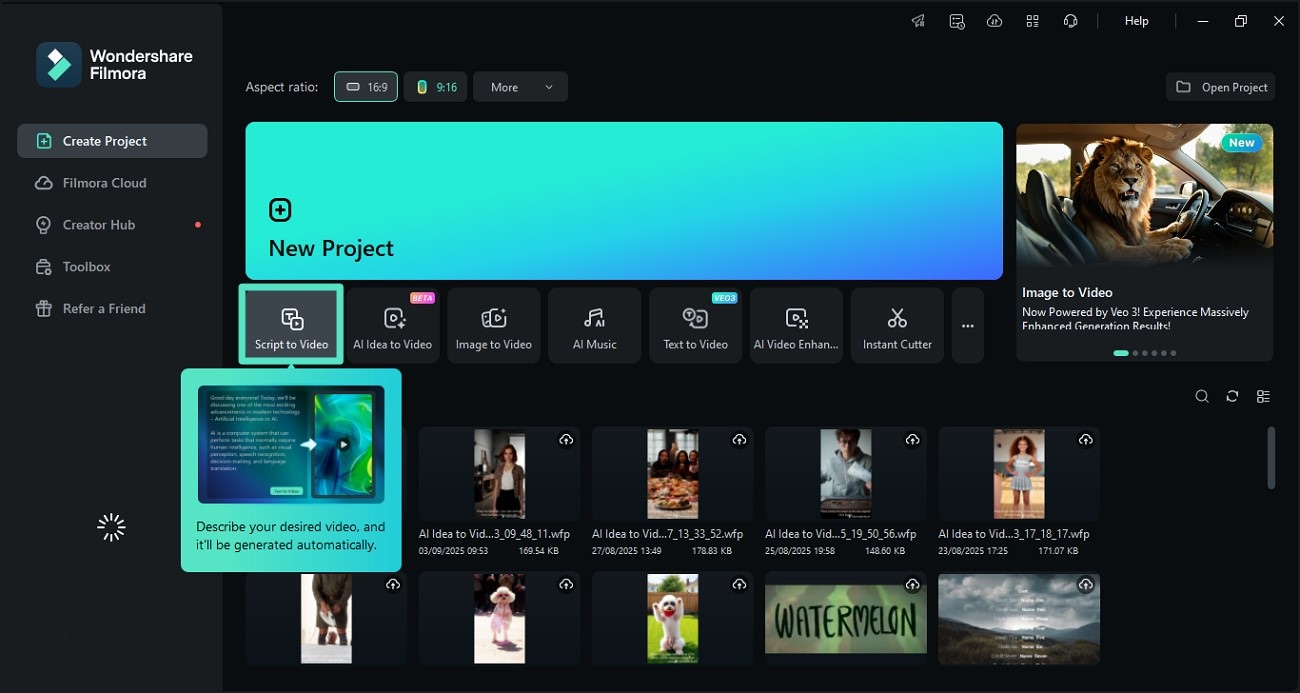The width and height of the screenshot is (1300, 693).
Task: Open the Script to Video tool
Action: pyautogui.click(x=291, y=325)
